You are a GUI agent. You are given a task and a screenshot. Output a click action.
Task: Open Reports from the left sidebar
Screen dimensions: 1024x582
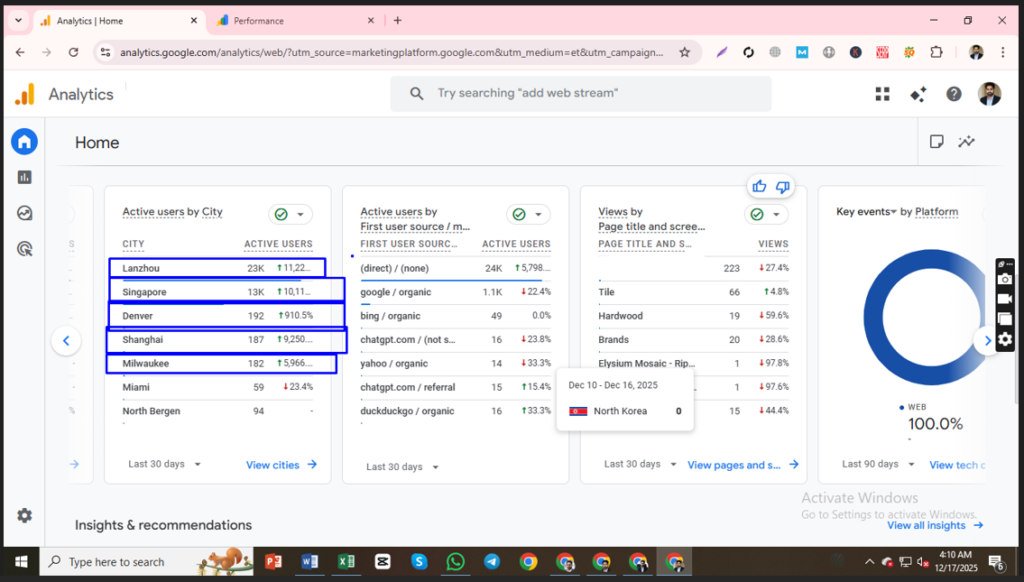24,176
